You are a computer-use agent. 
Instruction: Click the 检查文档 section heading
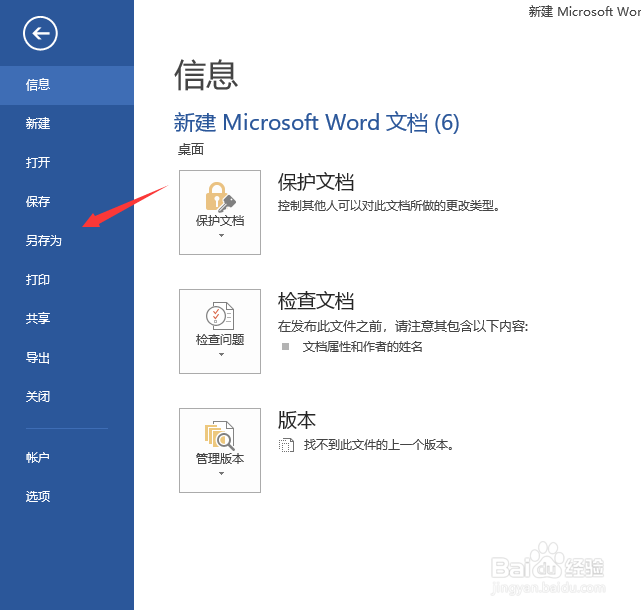click(316, 301)
